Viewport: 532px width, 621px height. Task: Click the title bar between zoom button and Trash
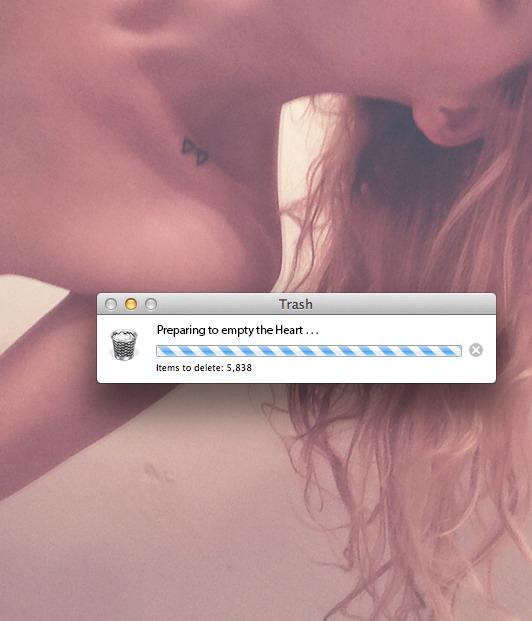point(218,304)
